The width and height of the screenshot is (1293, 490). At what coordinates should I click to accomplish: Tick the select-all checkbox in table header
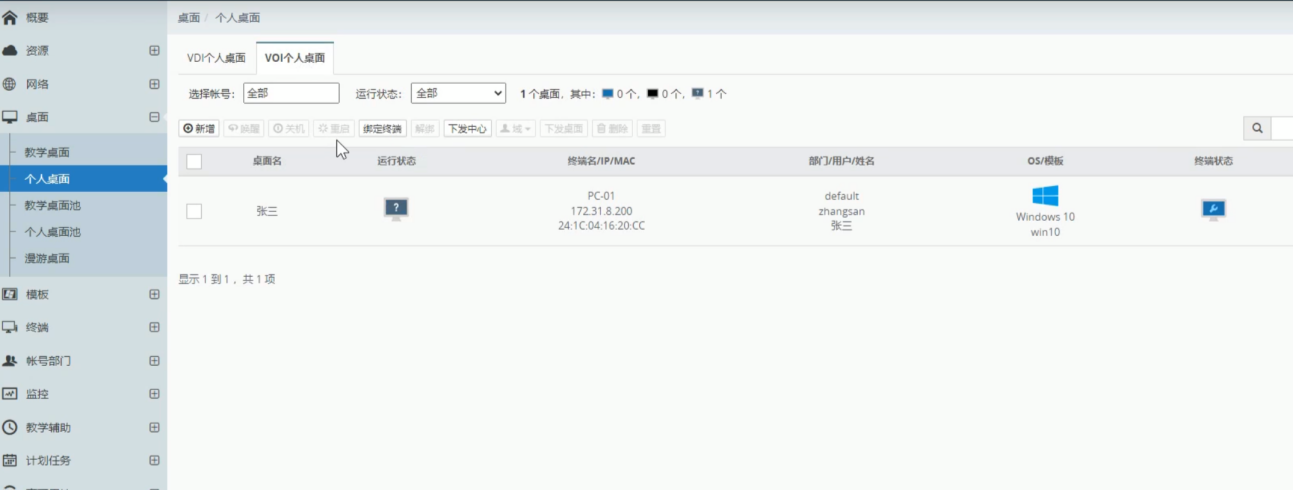pos(194,161)
